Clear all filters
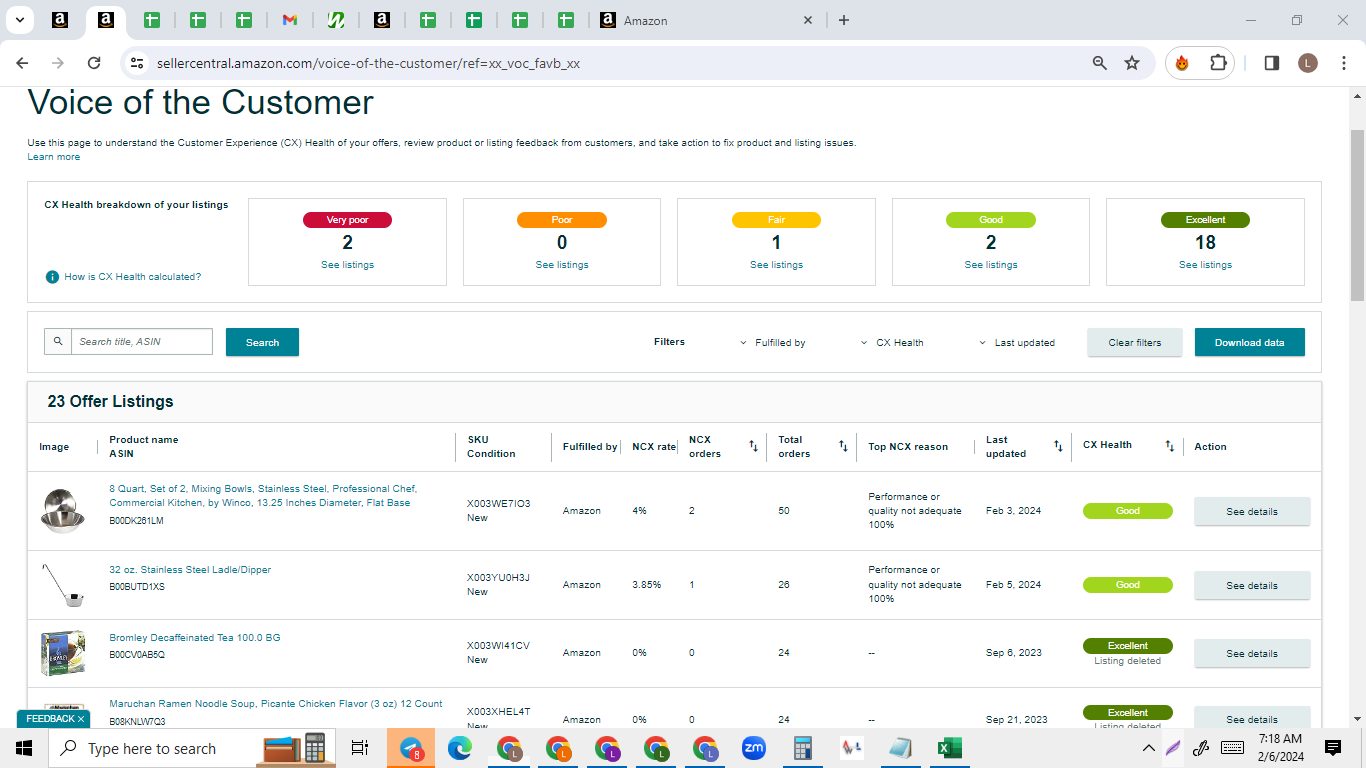 1135,342
